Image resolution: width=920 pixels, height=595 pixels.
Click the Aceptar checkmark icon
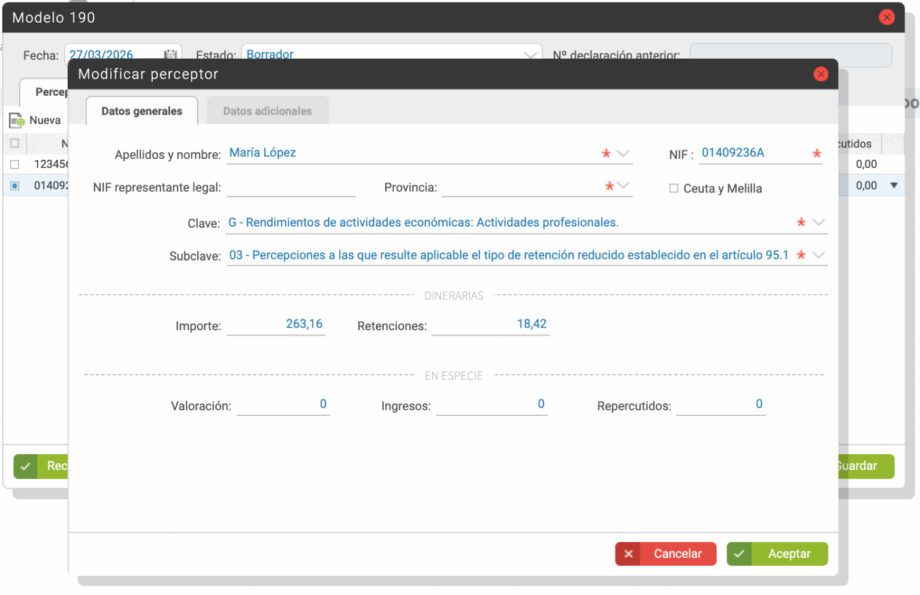point(739,554)
